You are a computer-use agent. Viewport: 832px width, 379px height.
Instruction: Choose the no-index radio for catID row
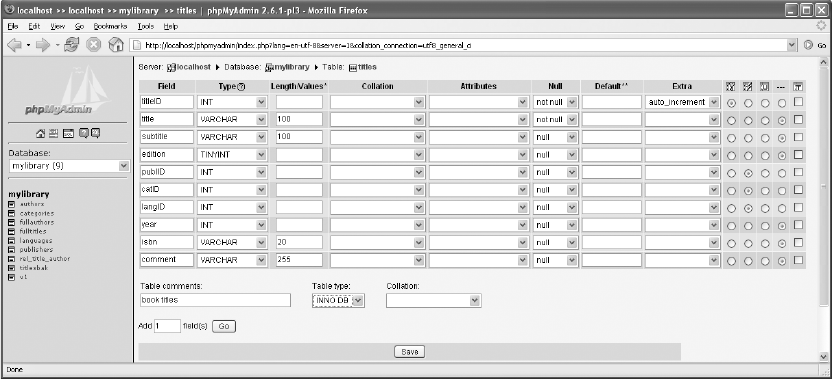tap(782, 191)
